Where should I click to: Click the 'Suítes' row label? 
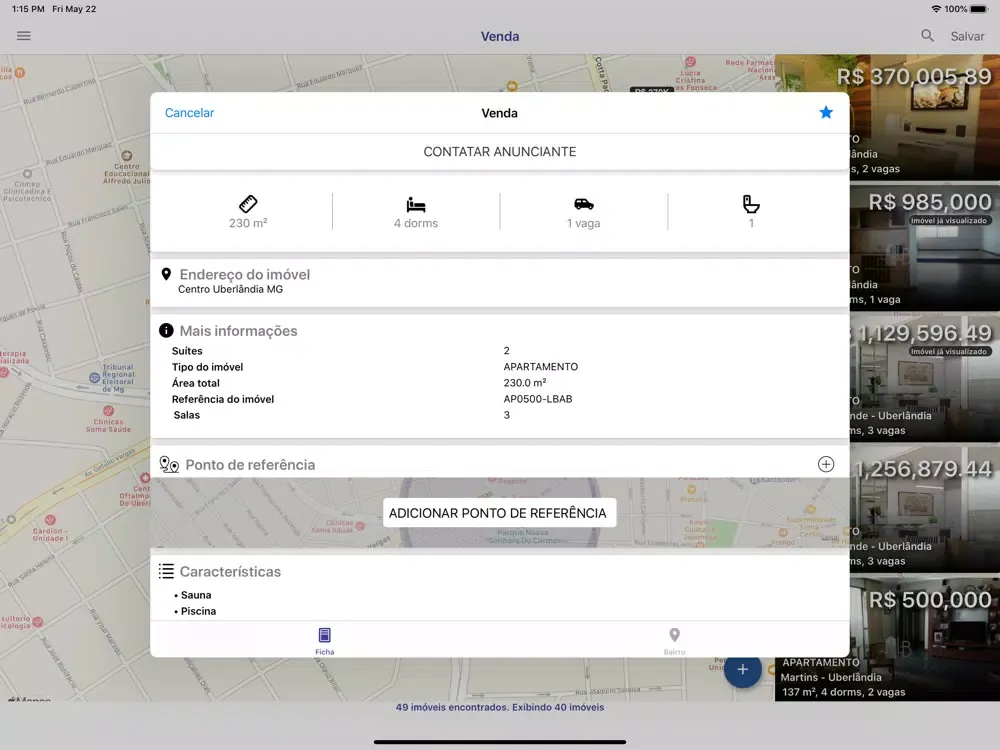(187, 351)
